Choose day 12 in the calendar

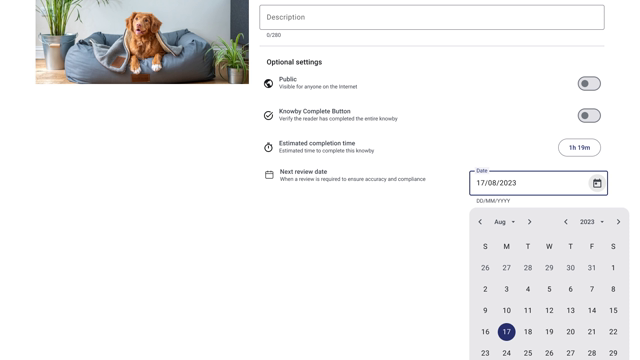(x=549, y=311)
